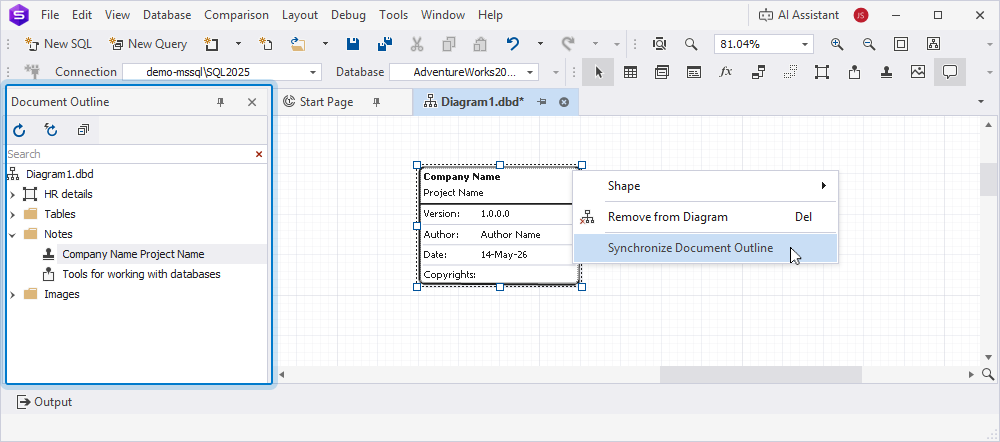Click the magnifier search icon in toolbar
Screen dimensions: 1000x442
click(x=691, y=44)
